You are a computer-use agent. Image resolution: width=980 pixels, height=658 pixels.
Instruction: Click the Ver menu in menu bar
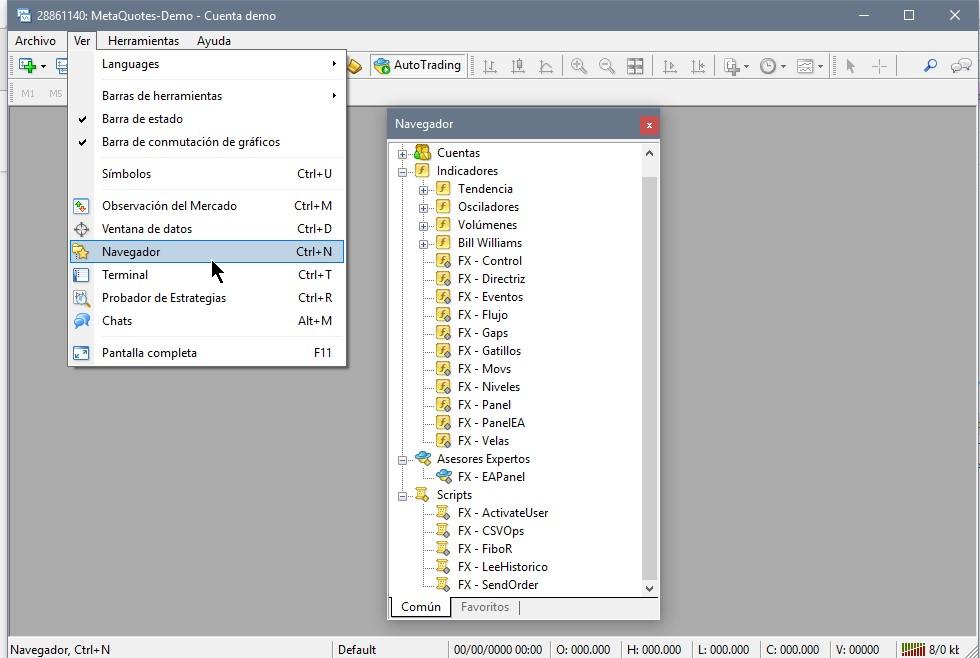[x=82, y=41]
